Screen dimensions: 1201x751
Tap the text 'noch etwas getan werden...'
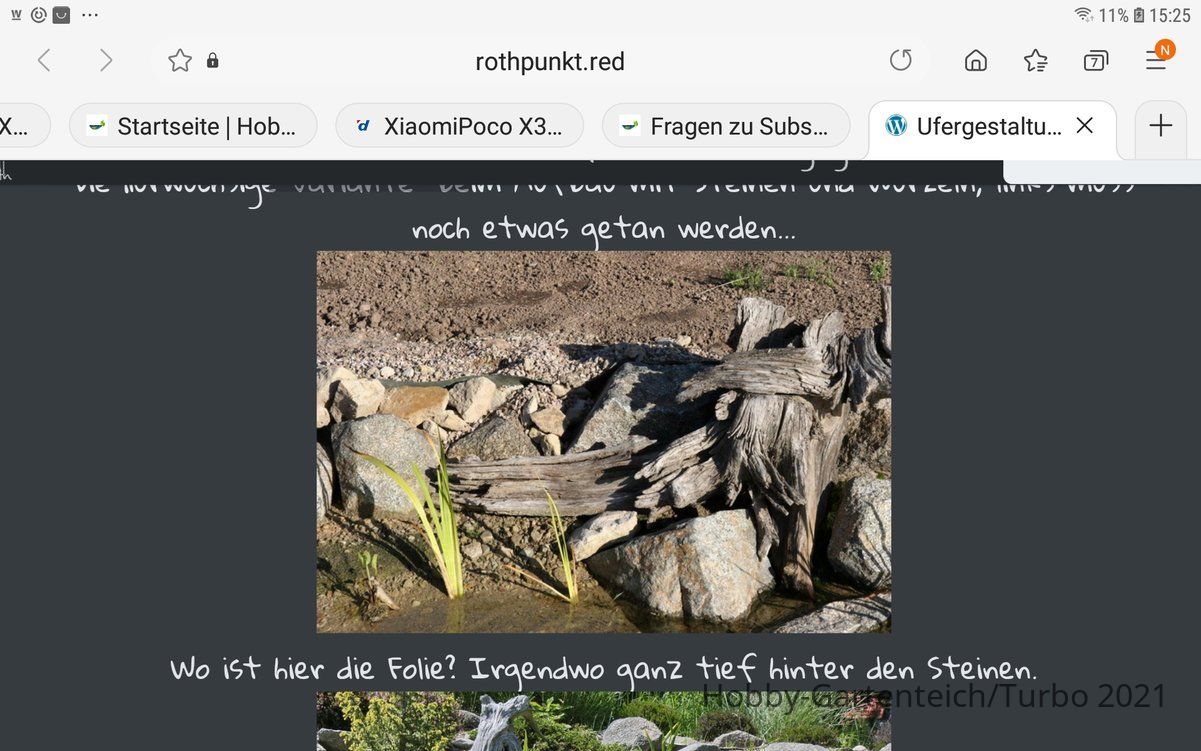[x=604, y=229]
